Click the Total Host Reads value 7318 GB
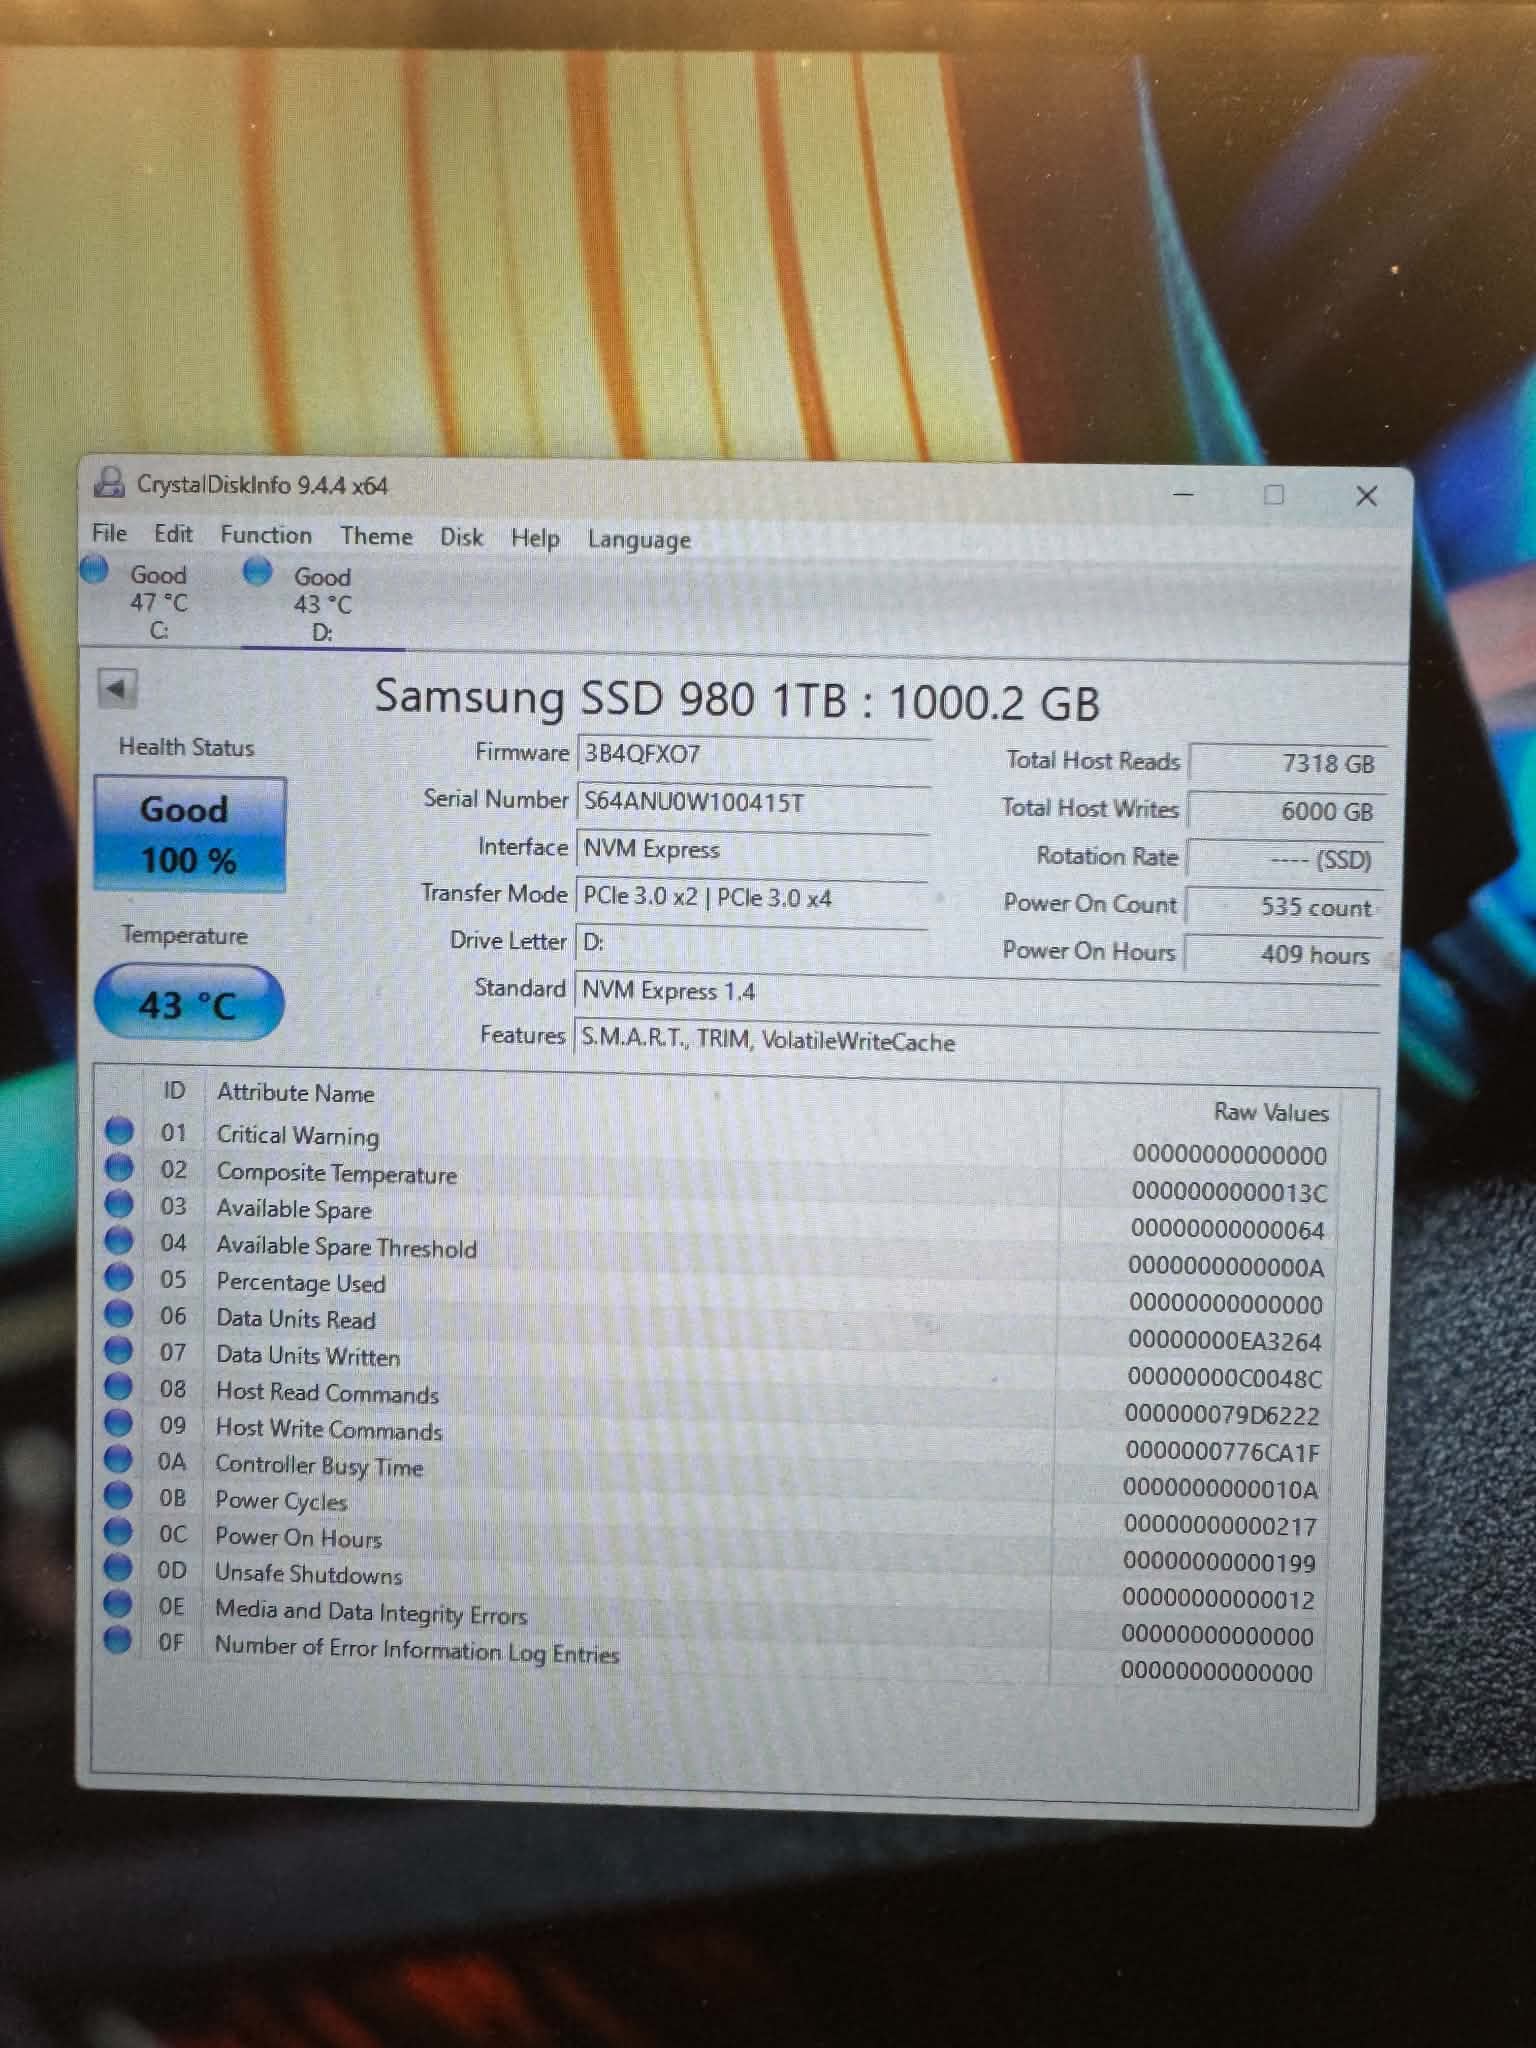This screenshot has width=1536, height=2048. pyautogui.click(x=1288, y=763)
